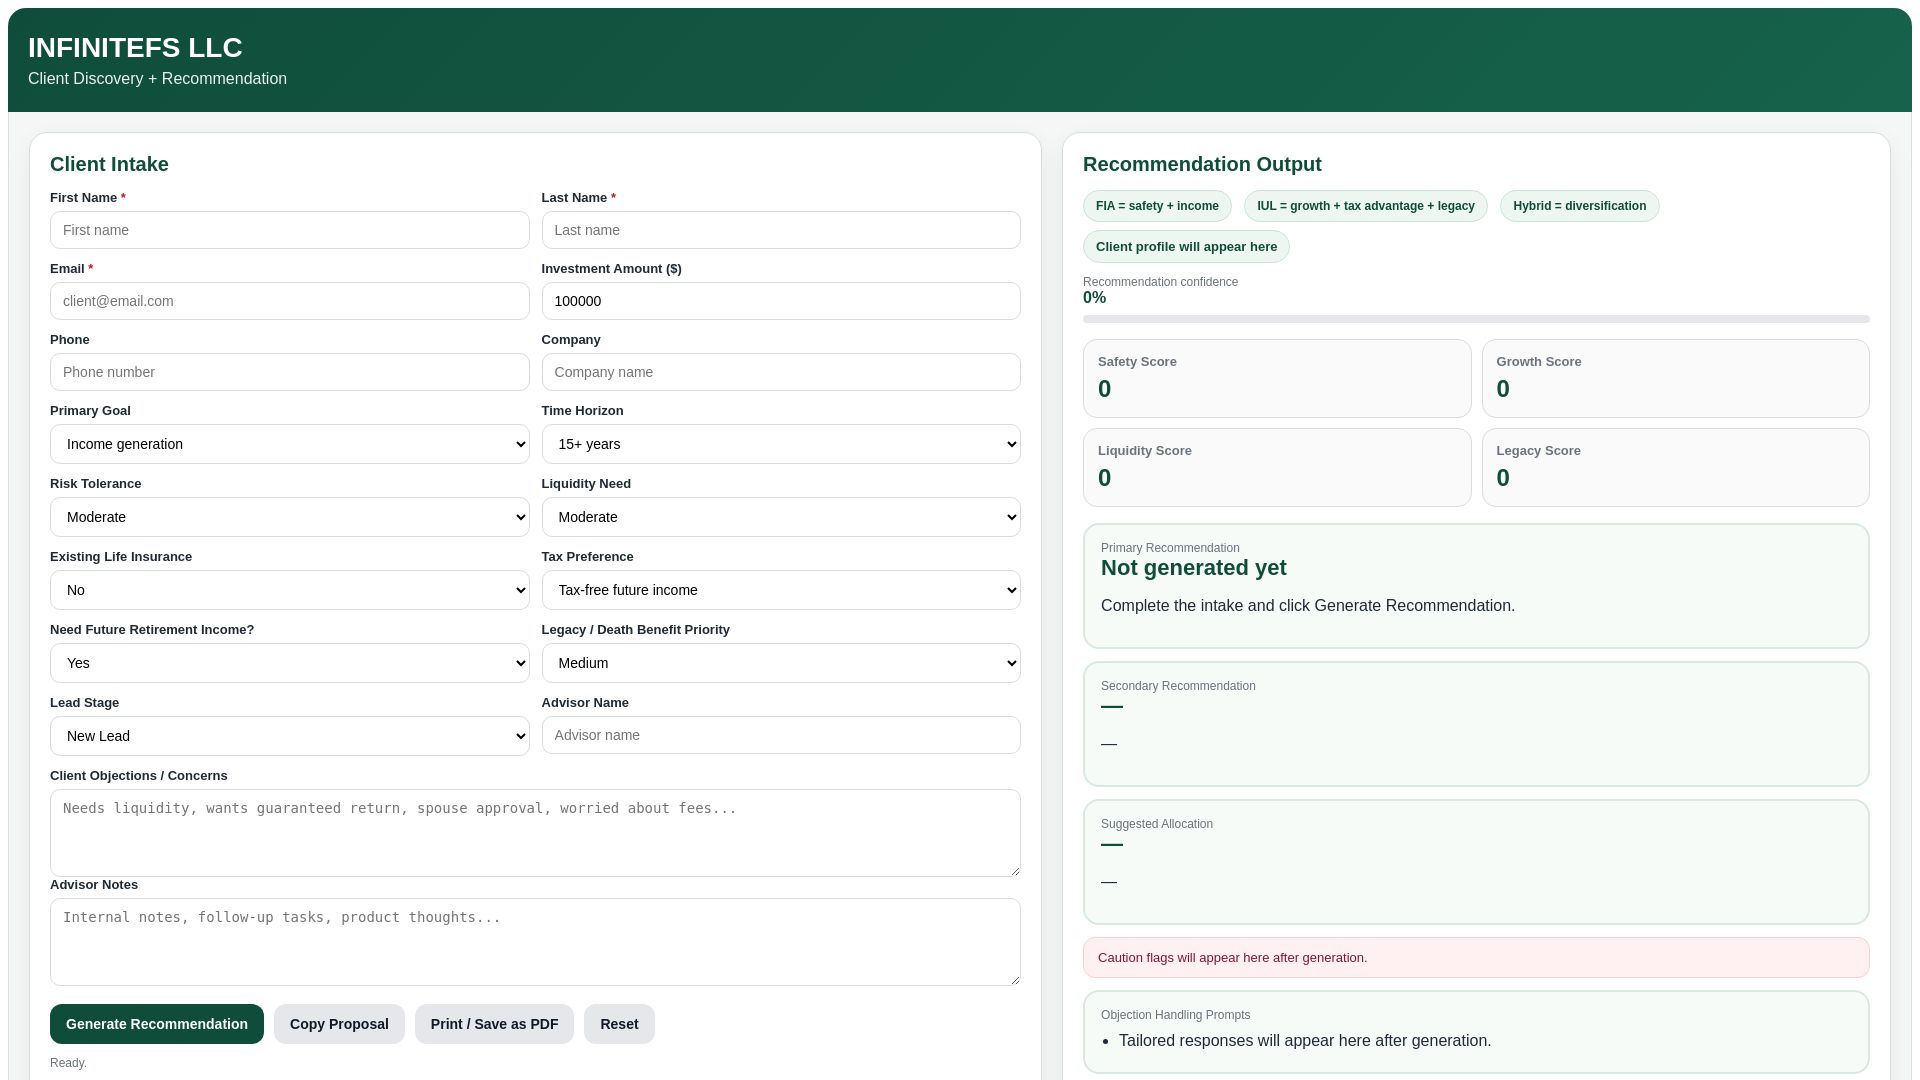Click 'Complete the intake and click Generate' text

pyautogui.click(x=1308, y=606)
